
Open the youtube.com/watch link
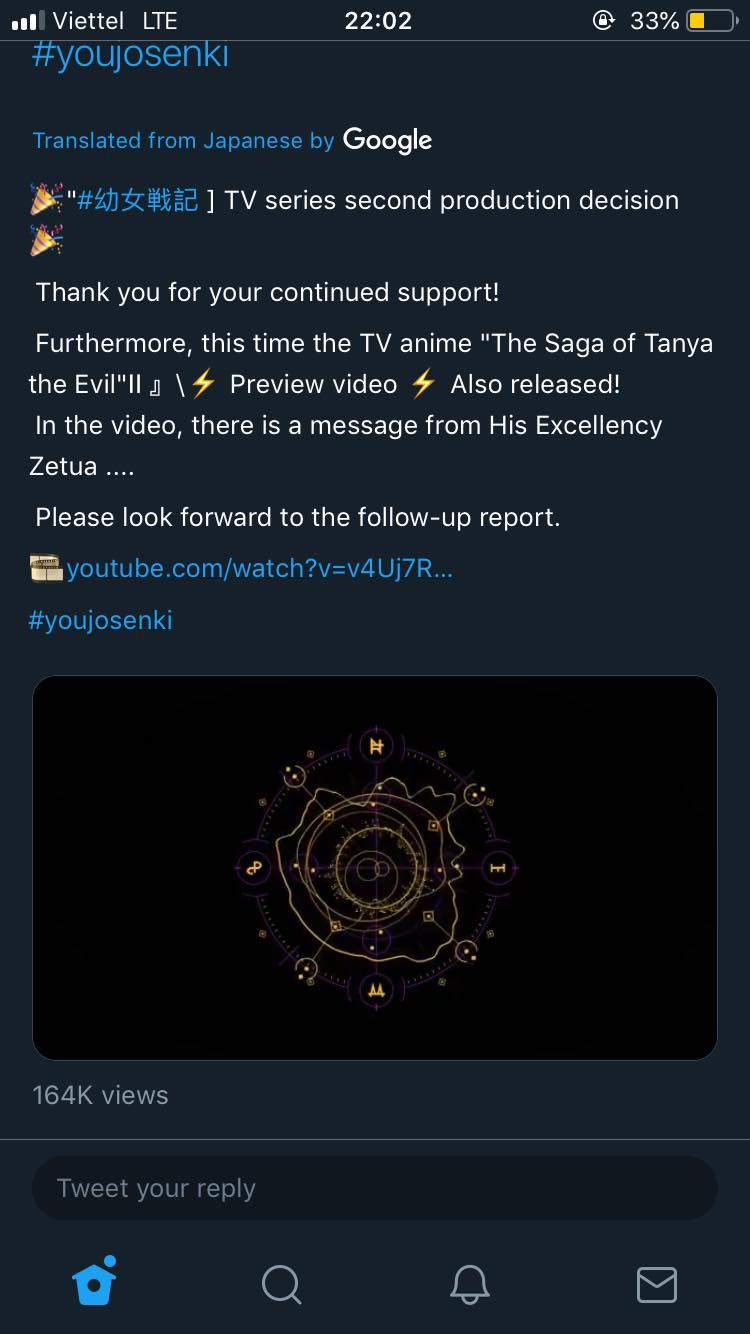tap(260, 569)
